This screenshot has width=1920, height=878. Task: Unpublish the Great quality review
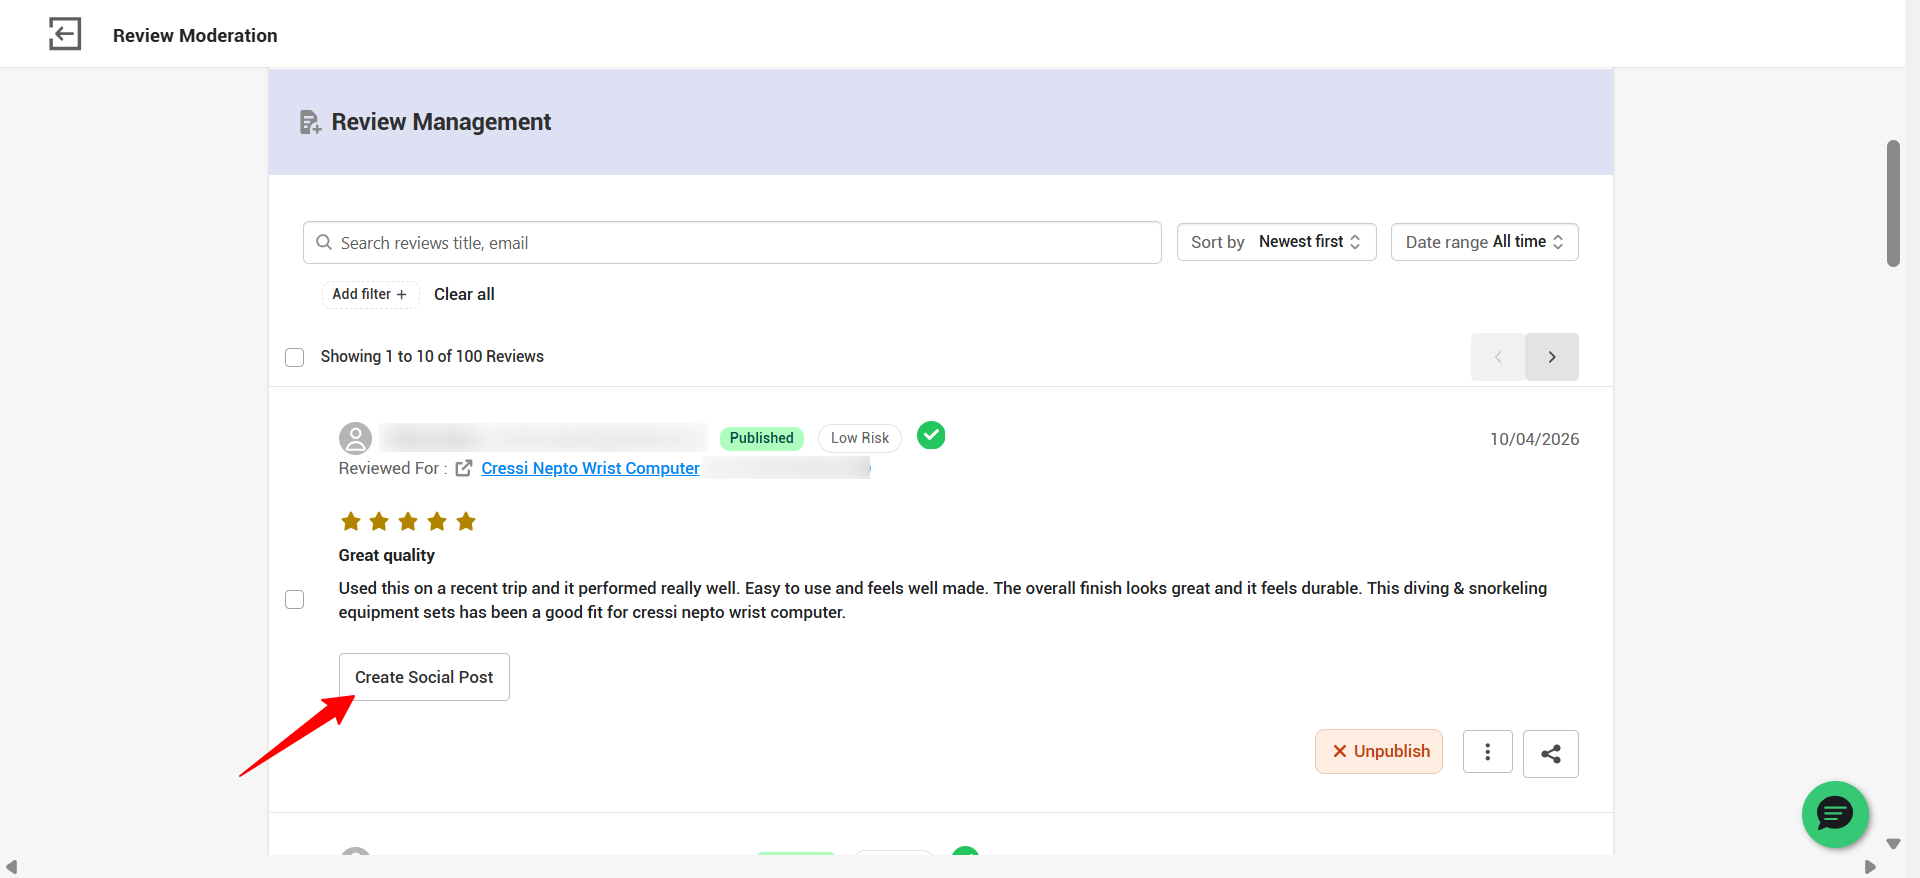click(1379, 751)
